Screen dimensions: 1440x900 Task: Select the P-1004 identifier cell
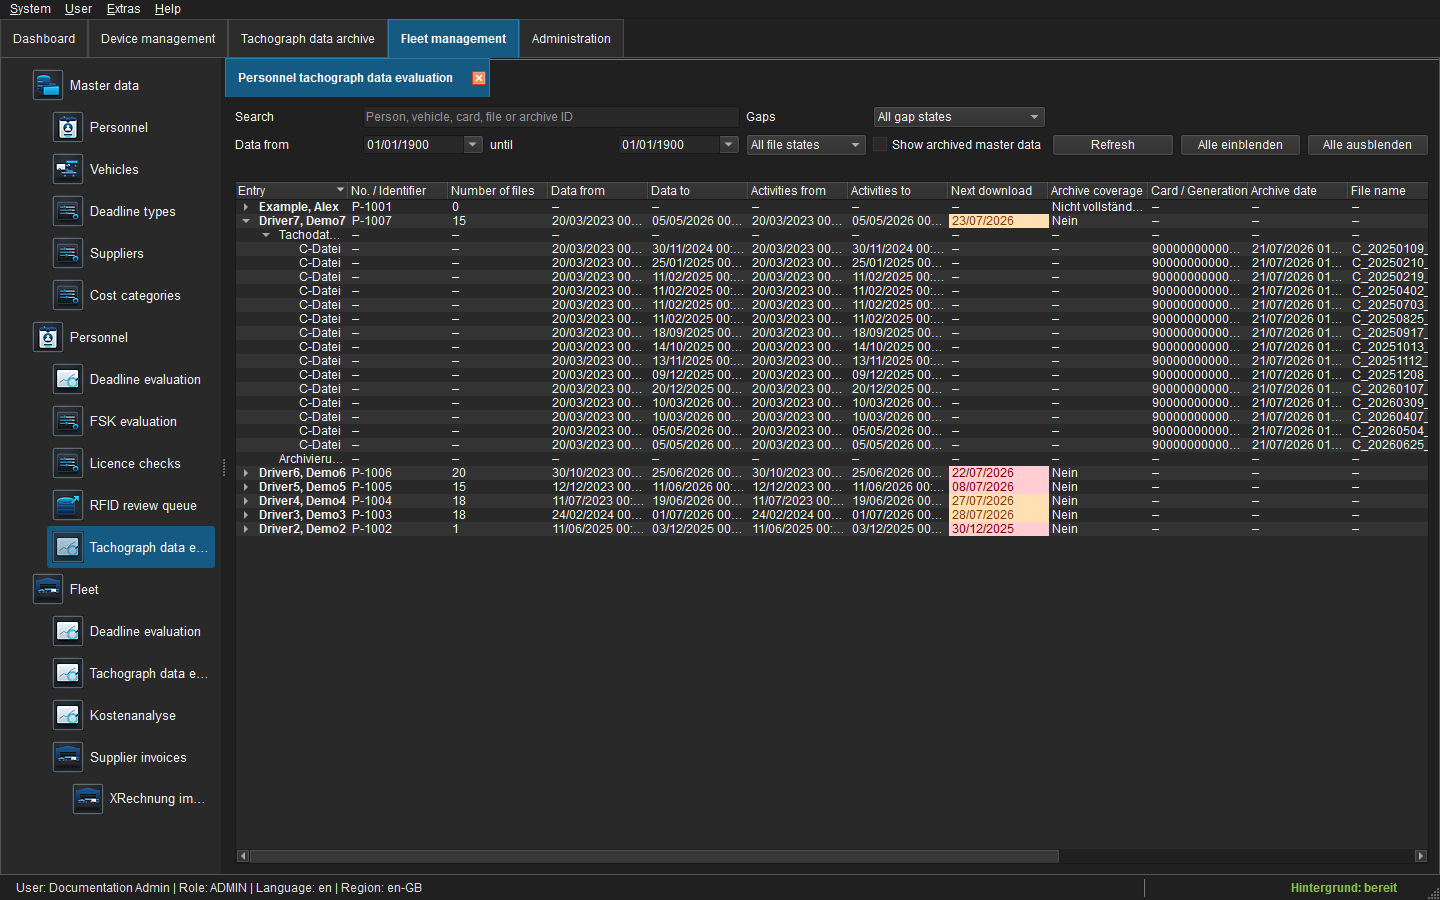(x=397, y=501)
